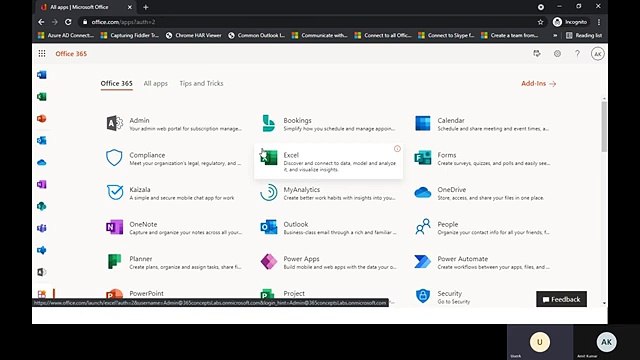
Task: Open Outlook from the left sidebar
Action: (42, 140)
